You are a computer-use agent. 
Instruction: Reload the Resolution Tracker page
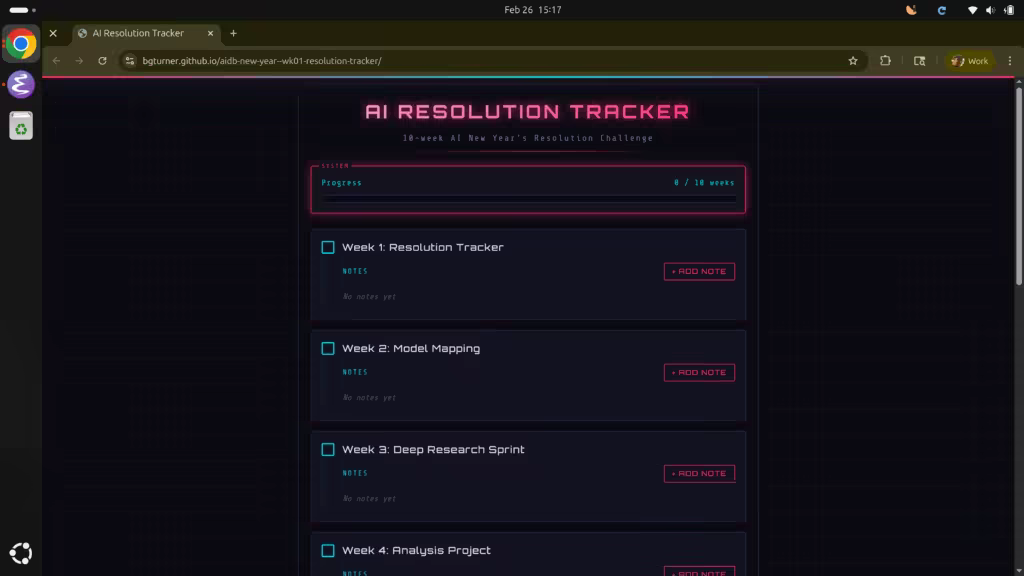pyautogui.click(x=103, y=61)
